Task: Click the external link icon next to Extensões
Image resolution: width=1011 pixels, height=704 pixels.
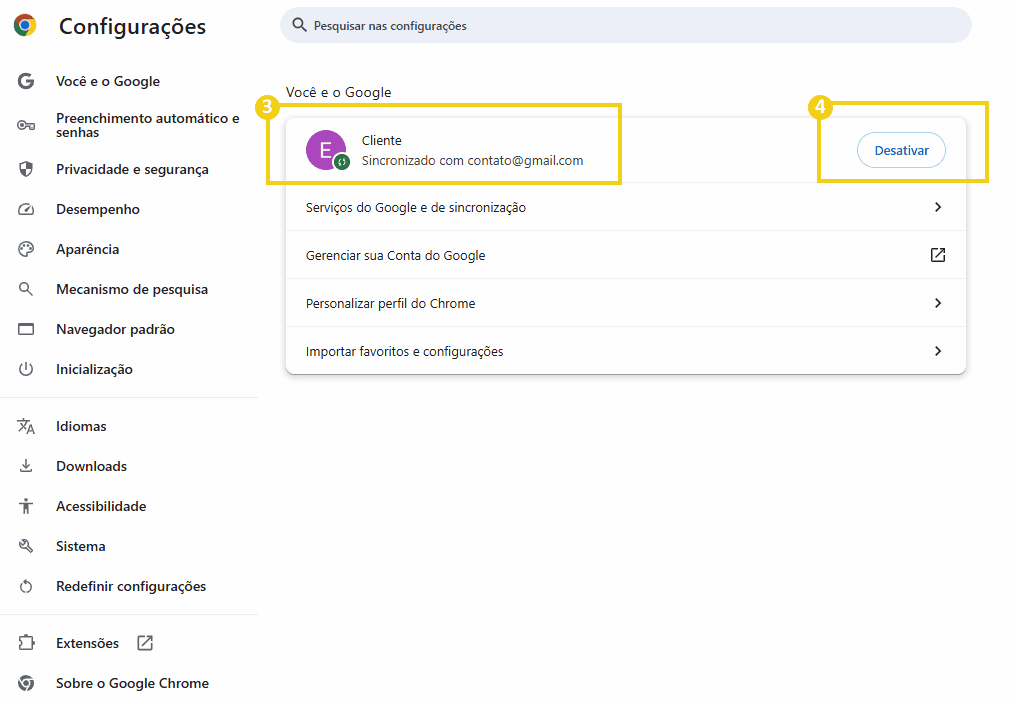Action: point(145,643)
